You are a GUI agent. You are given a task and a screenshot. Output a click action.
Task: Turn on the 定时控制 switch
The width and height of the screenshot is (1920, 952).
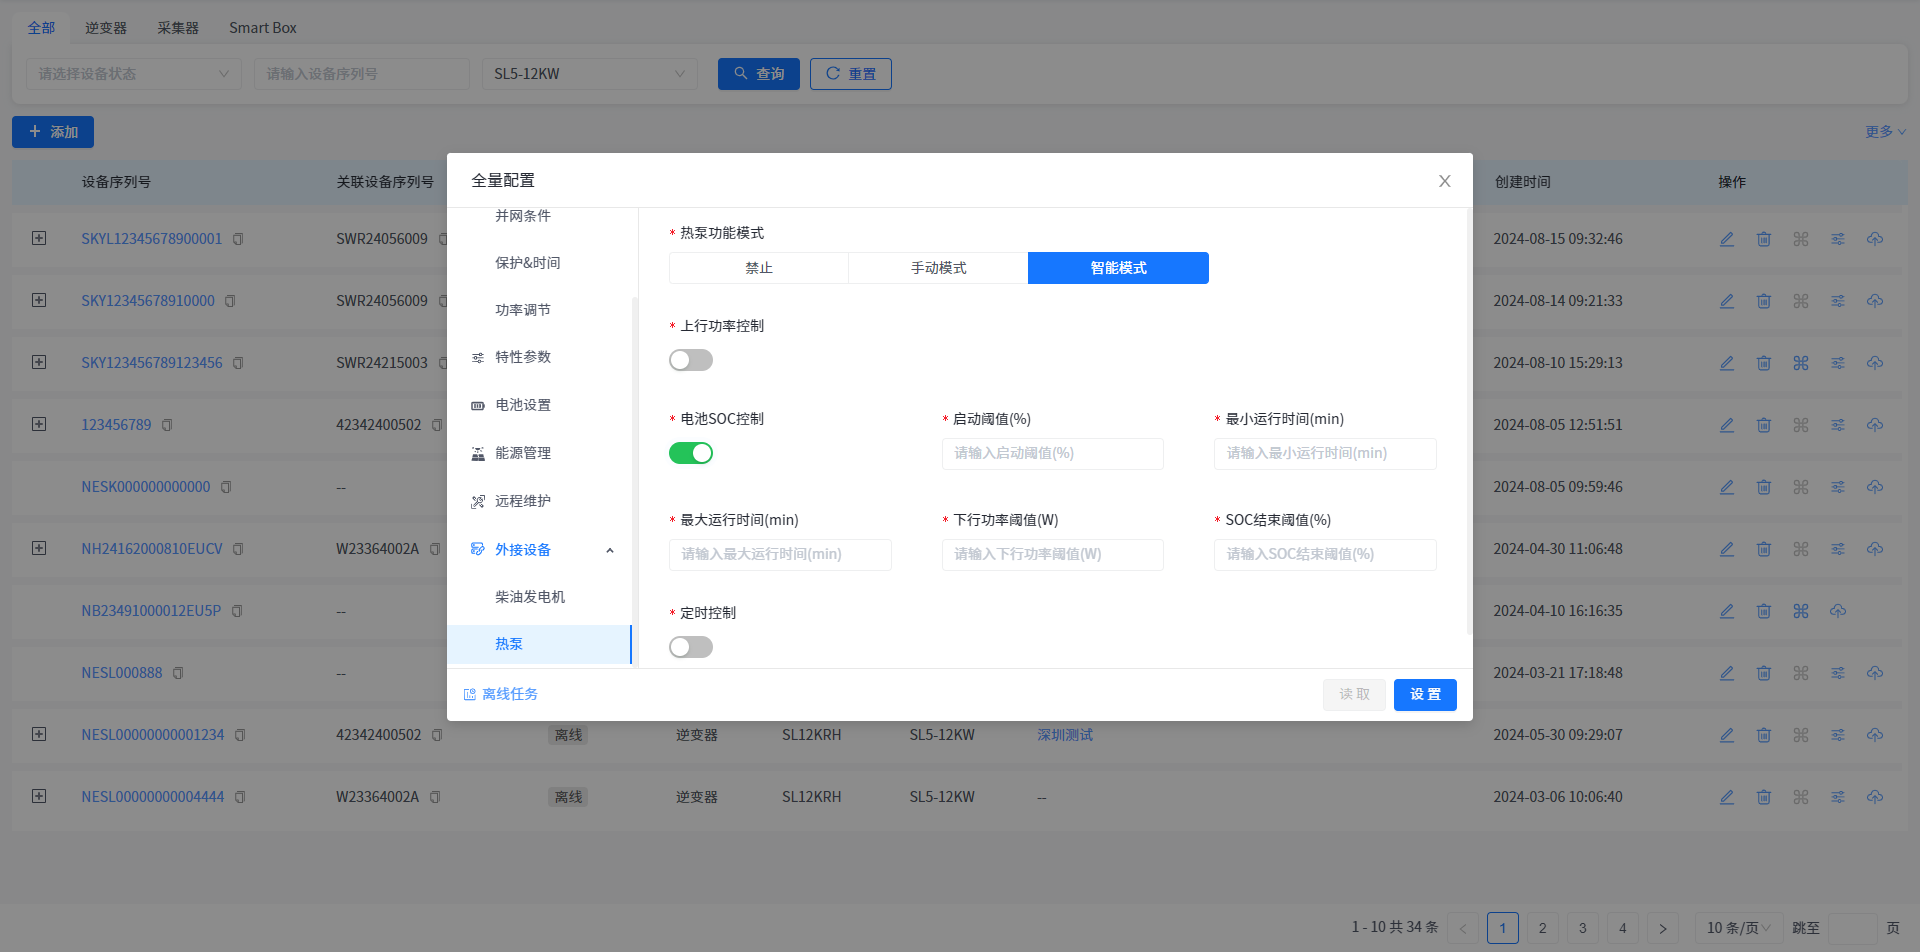tap(691, 647)
